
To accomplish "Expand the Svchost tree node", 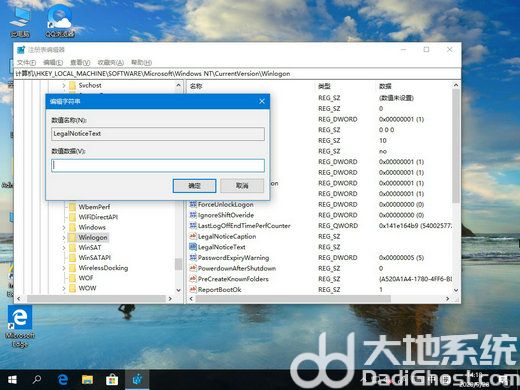I will [64, 86].
